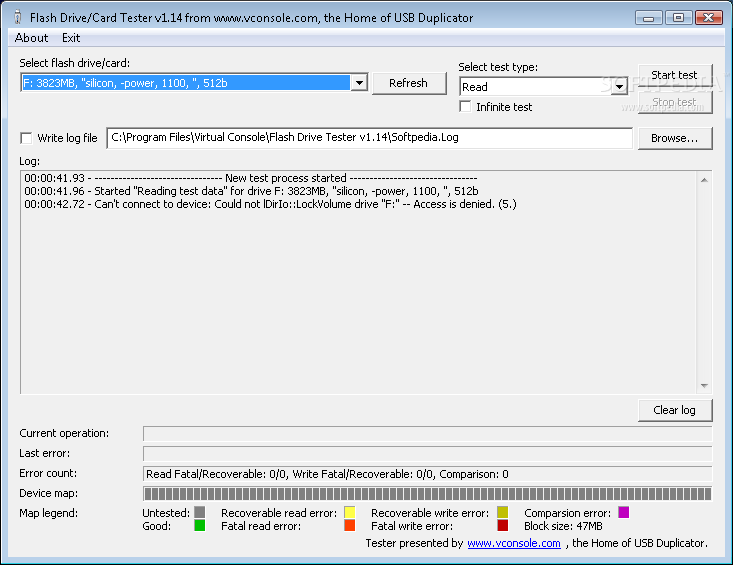Click the 'Access is denied' log line

pos(270,204)
